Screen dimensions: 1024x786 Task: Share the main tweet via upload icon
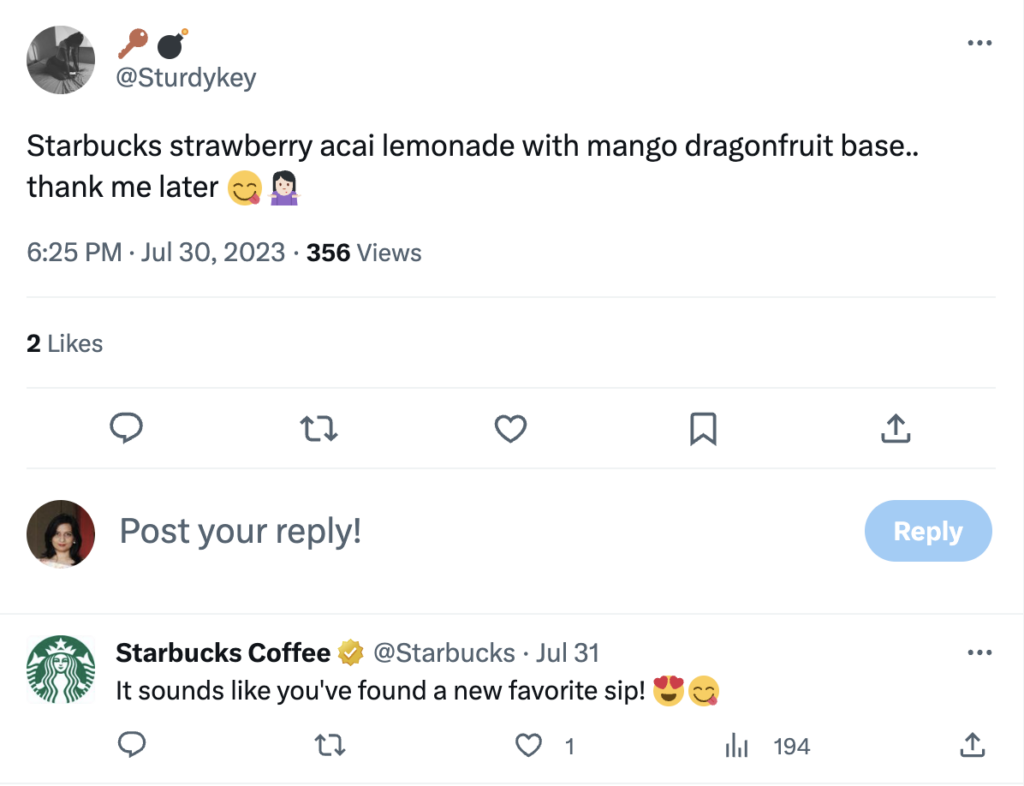click(x=895, y=428)
